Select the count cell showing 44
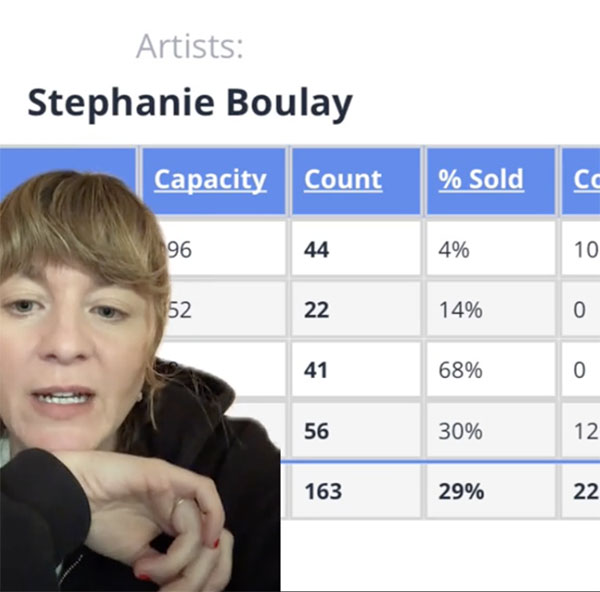 [356, 248]
